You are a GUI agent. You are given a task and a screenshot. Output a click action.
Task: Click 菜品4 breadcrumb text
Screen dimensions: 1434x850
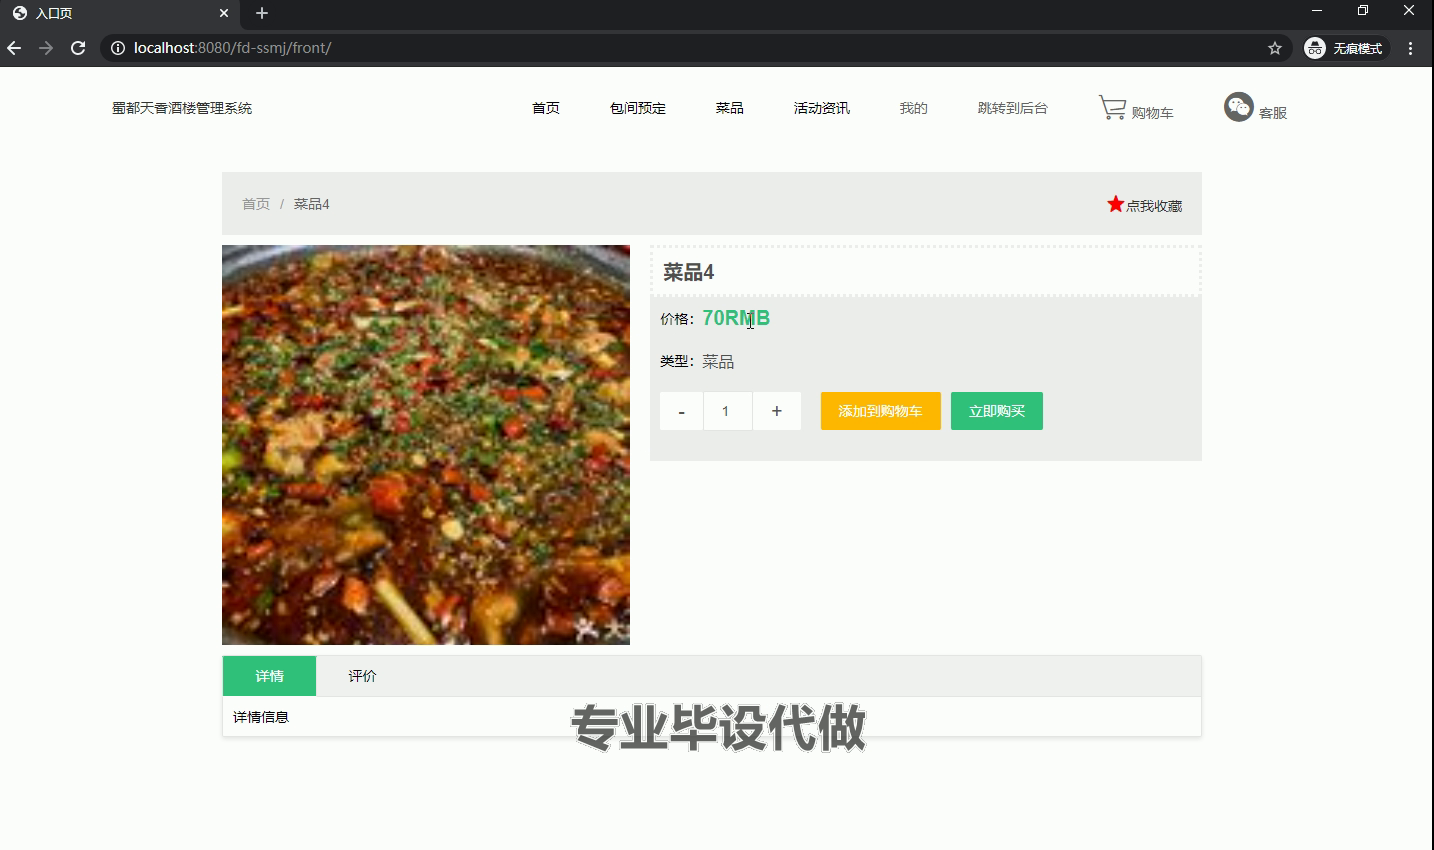(x=312, y=204)
